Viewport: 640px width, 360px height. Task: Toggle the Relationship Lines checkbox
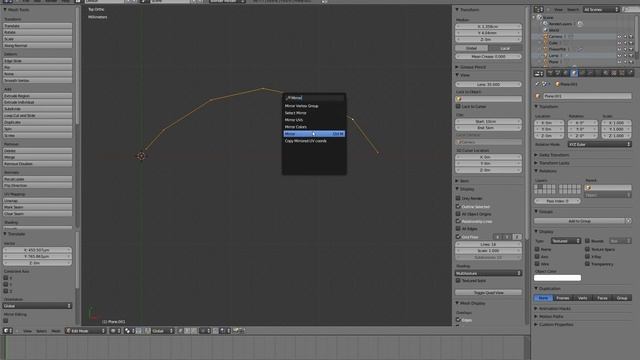(458, 221)
